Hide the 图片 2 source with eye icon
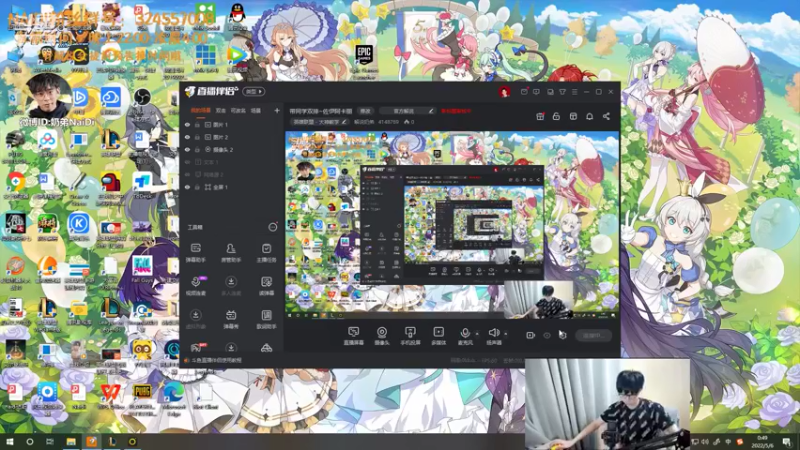Viewport: 800px width, 450px height. tap(187, 137)
